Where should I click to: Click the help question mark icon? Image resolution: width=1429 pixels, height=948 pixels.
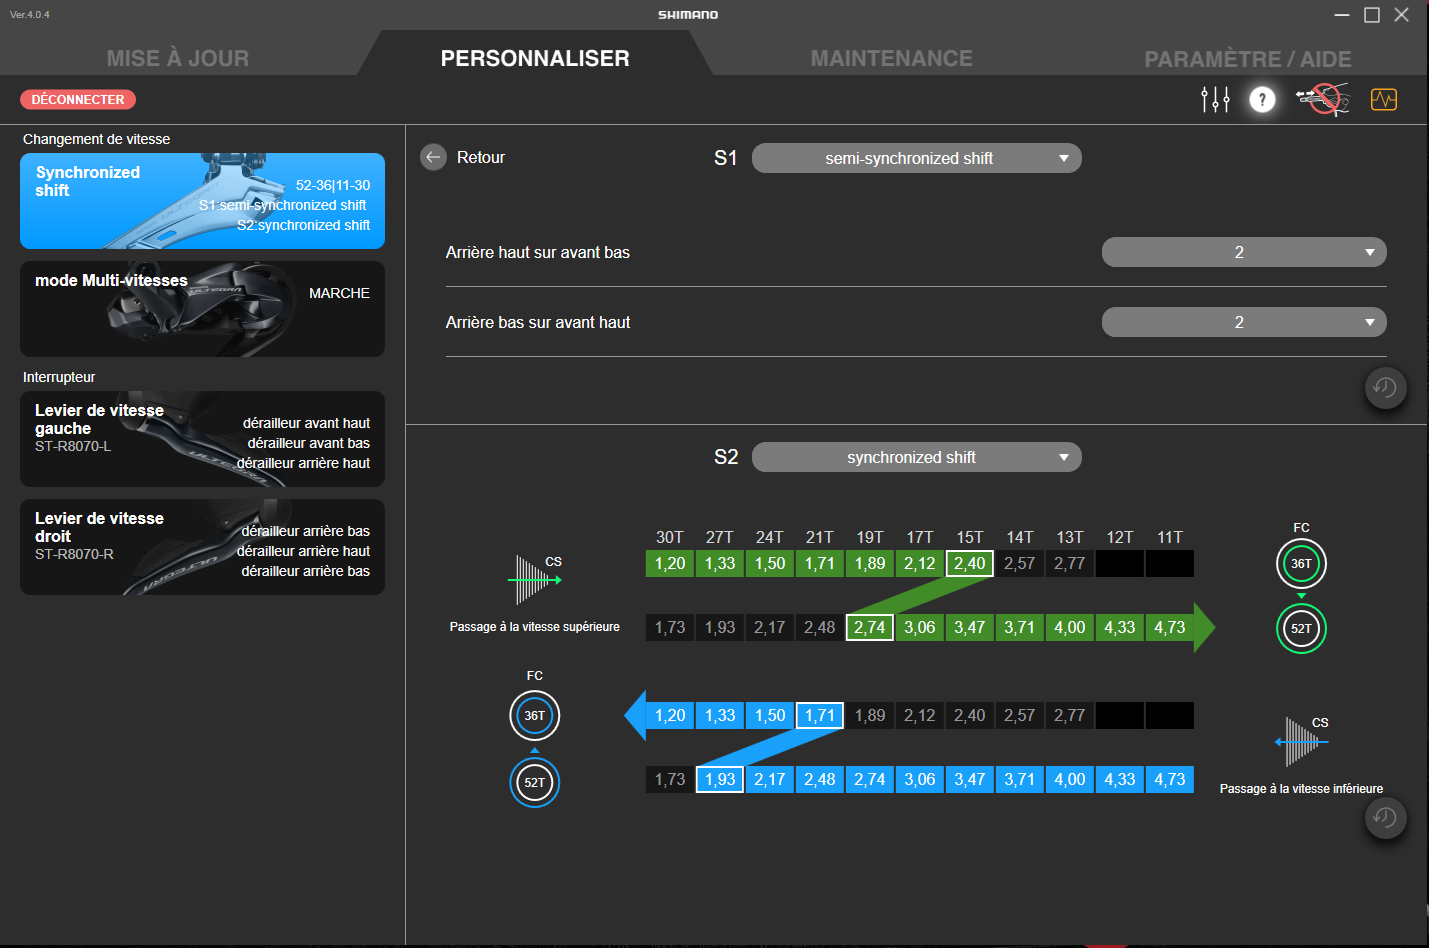(x=1262, y=100)
